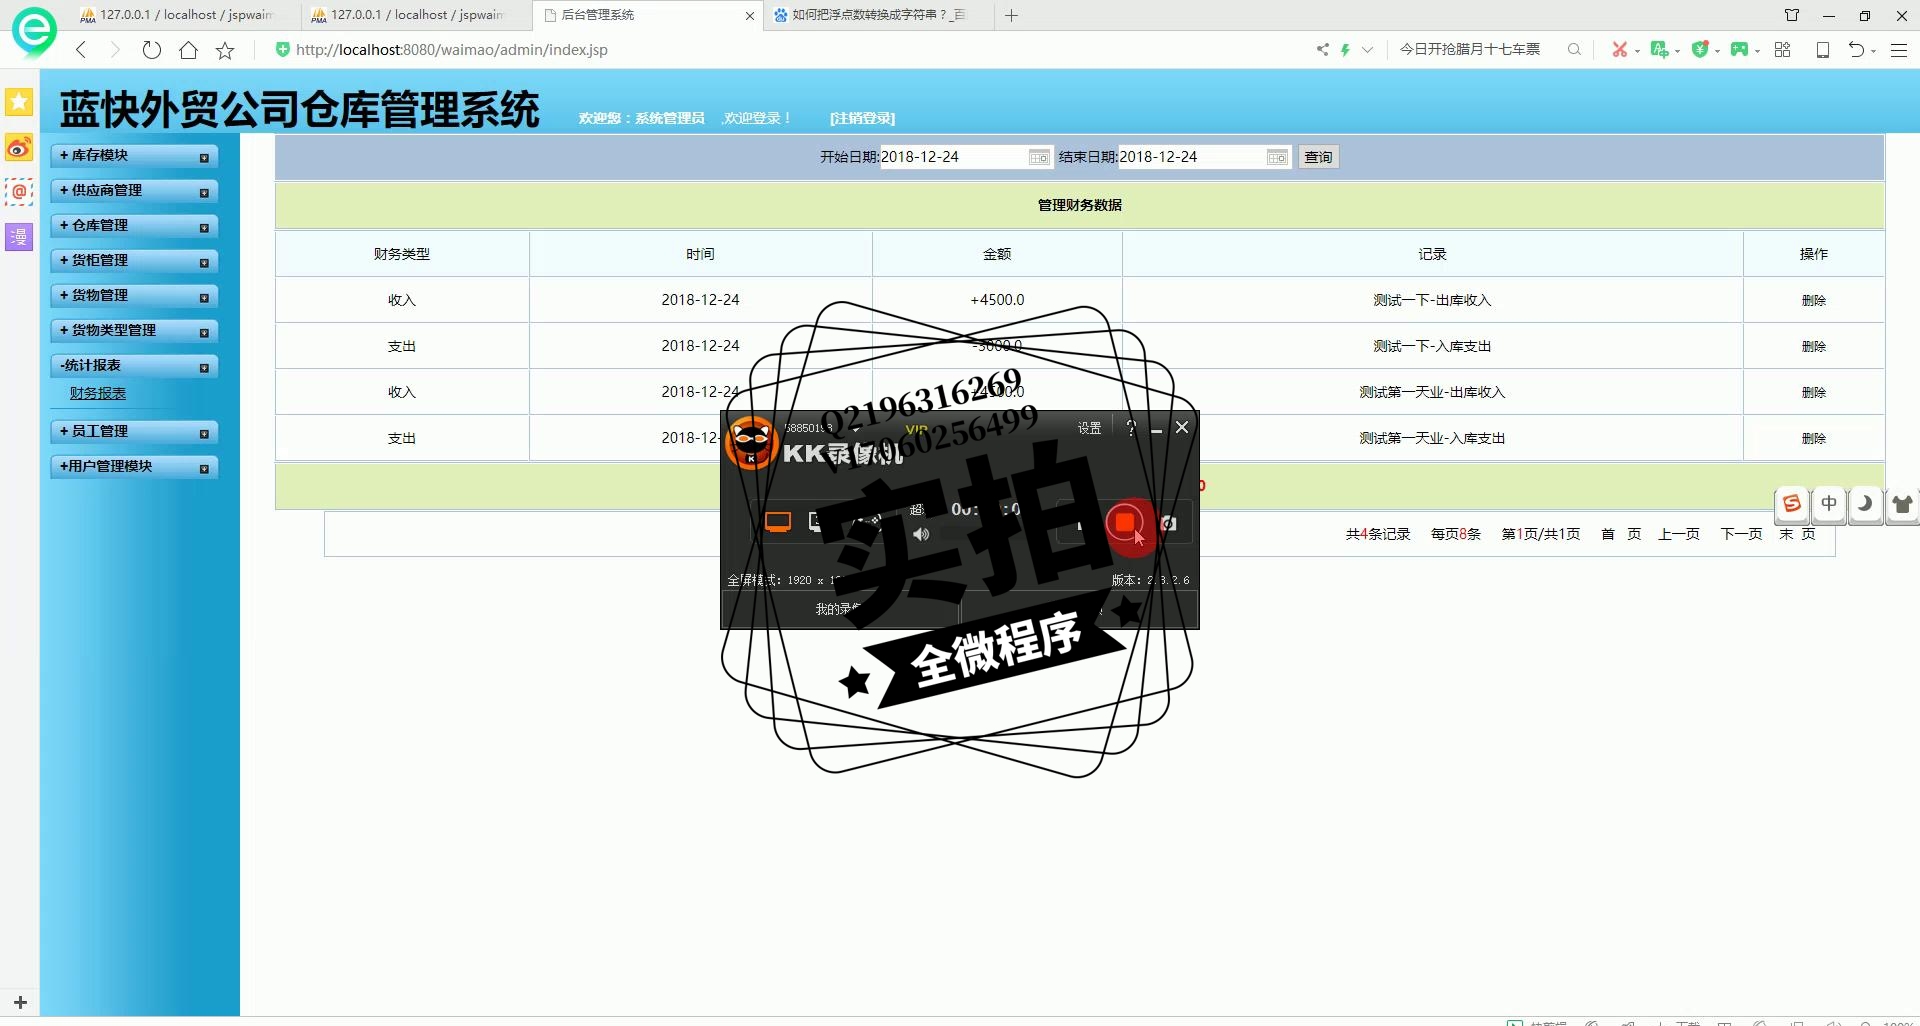Open sidebar purple comics icon
Screen dimensions: 1920x1026
tap(19, 237)
